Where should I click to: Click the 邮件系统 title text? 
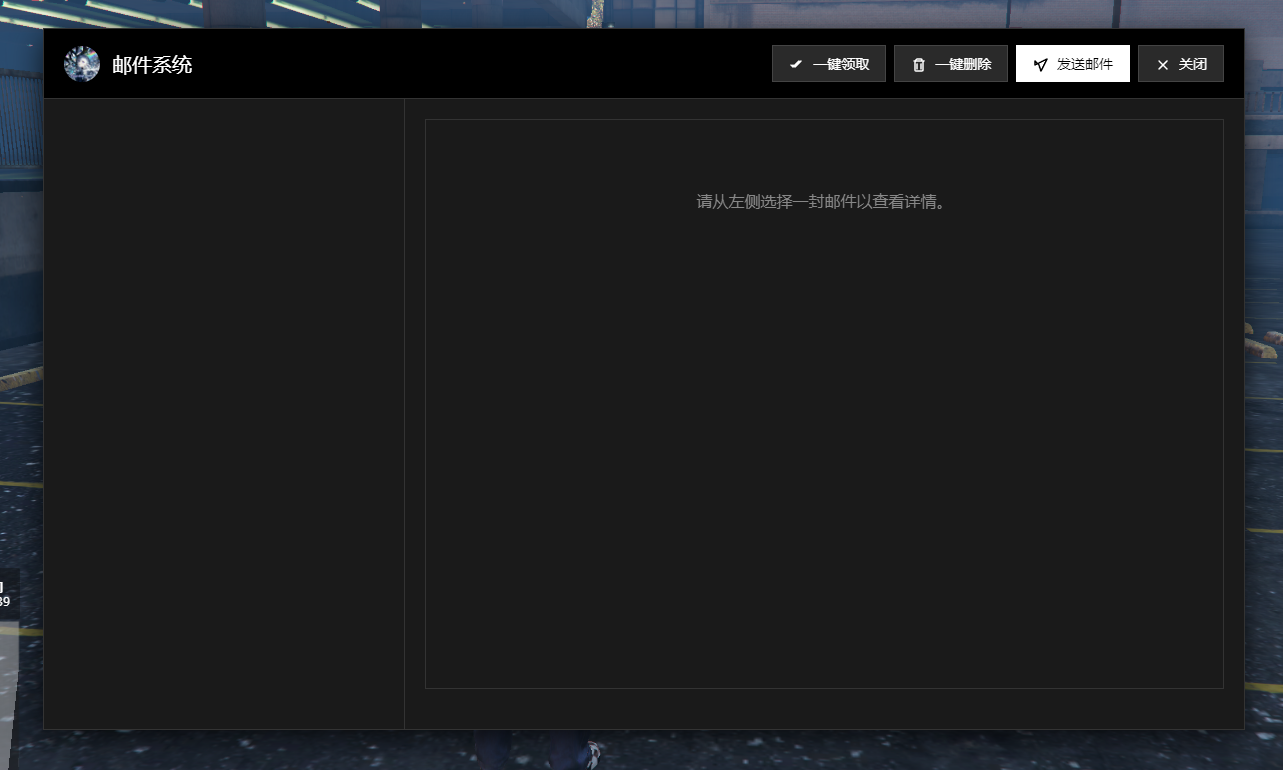tap(152, 65)
